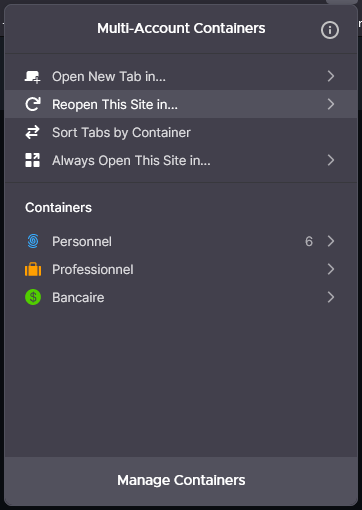Expand the Personnel container chevron

click(331, 241)
